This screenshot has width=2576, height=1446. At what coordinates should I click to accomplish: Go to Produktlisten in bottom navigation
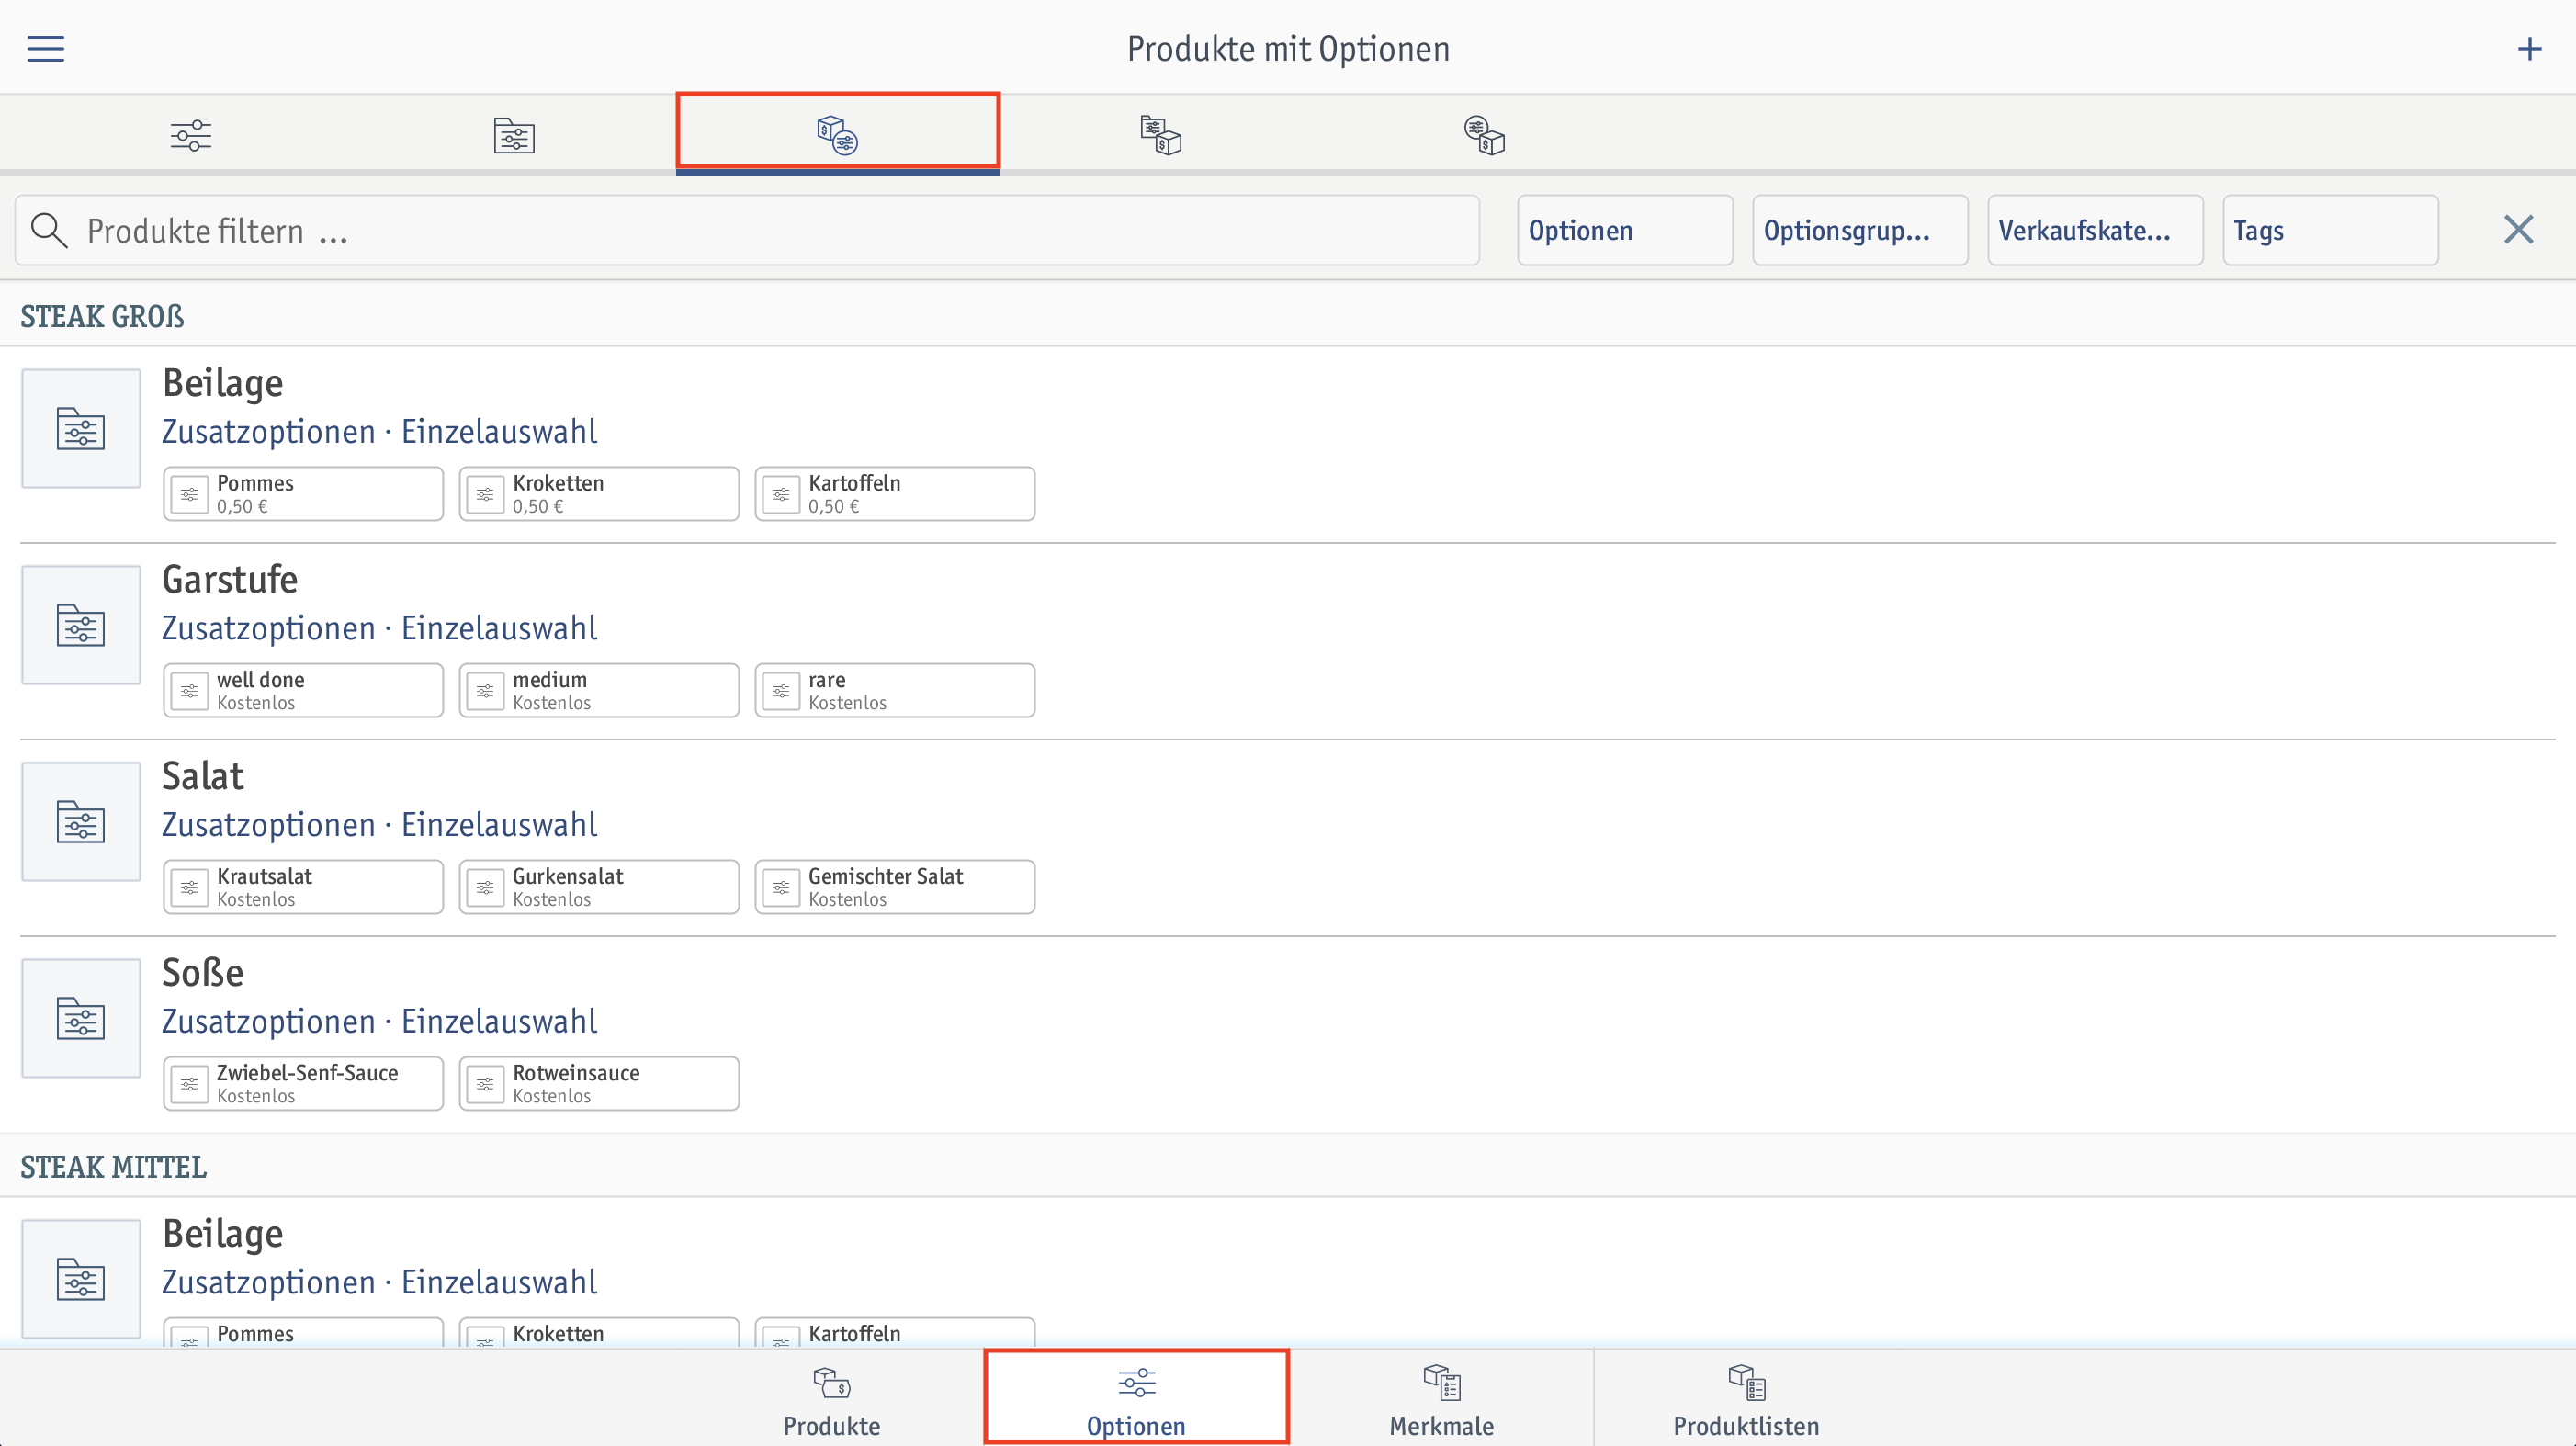click(1746, 1399)
